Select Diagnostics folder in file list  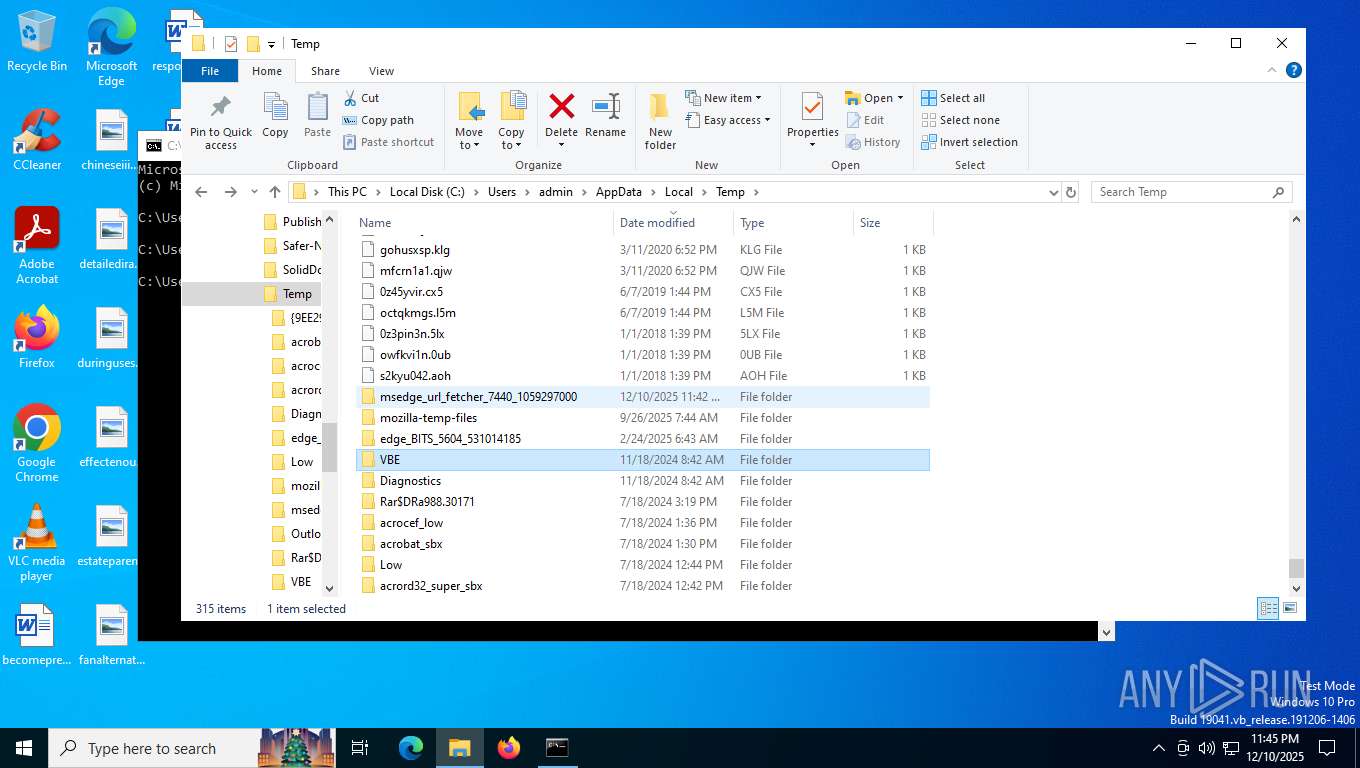coord(643,481)
